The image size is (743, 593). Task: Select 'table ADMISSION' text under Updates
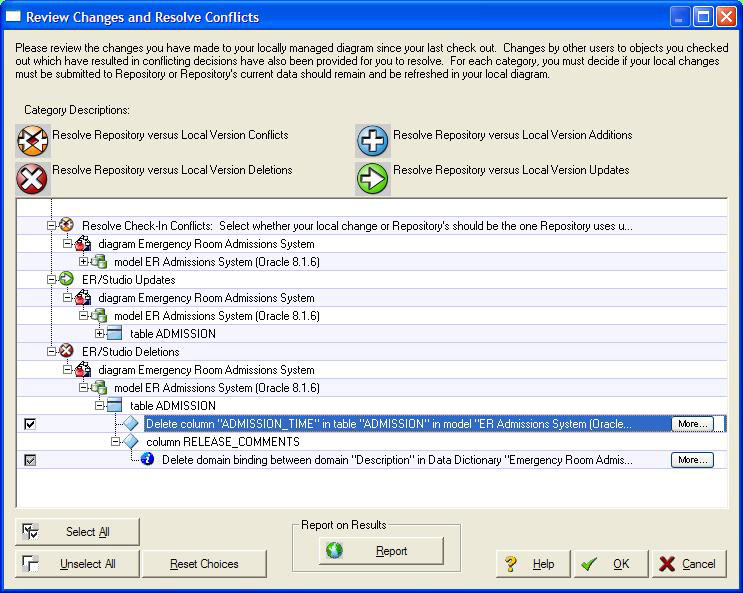[x=173, y=334]
